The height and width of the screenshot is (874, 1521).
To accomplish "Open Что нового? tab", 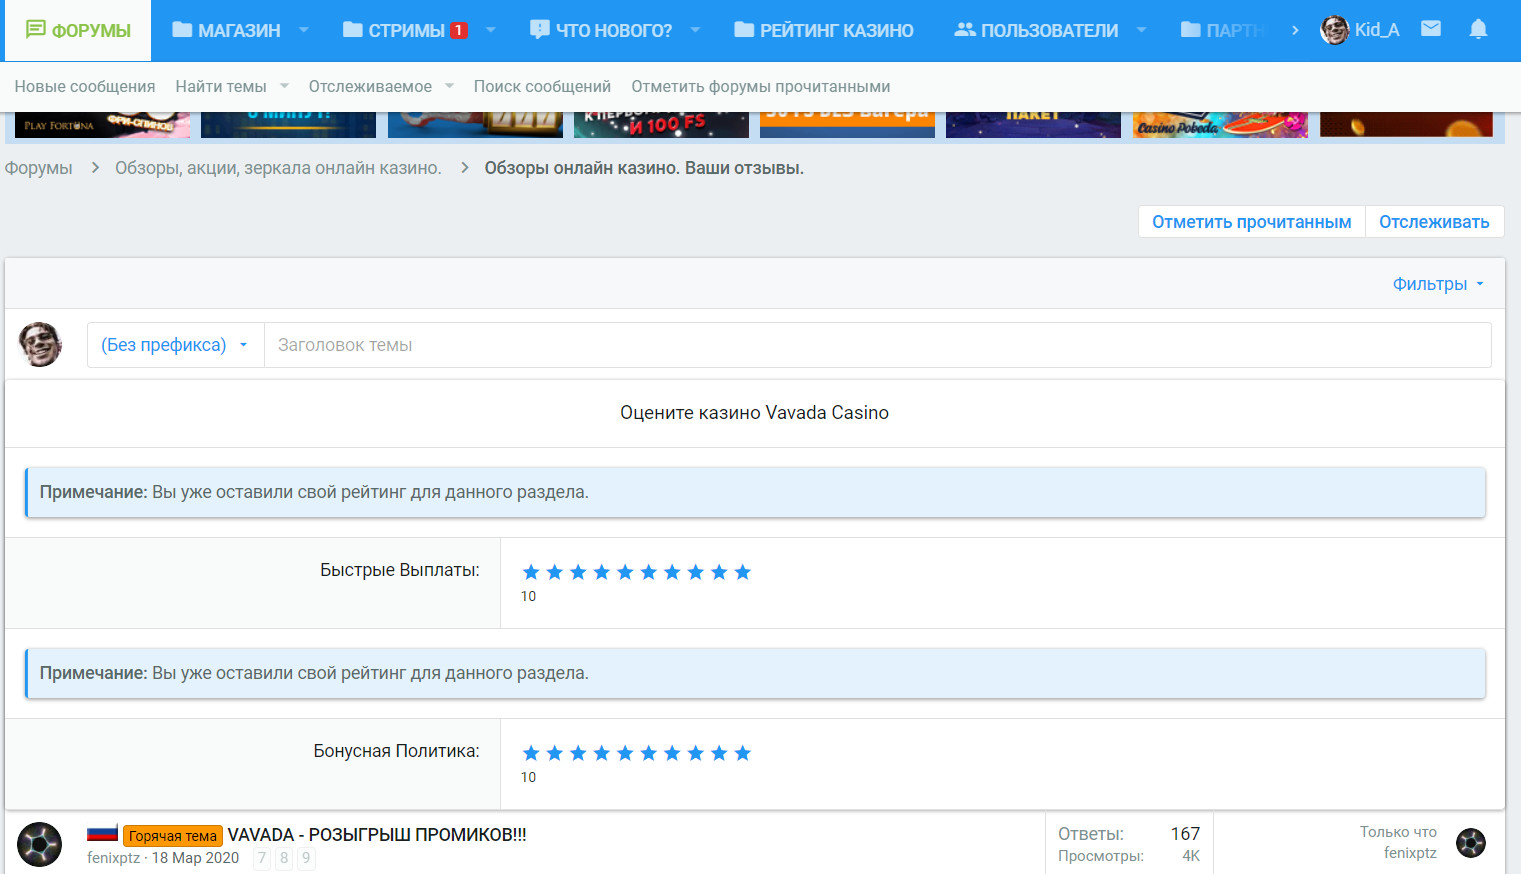I will click(x=601, y=30).
